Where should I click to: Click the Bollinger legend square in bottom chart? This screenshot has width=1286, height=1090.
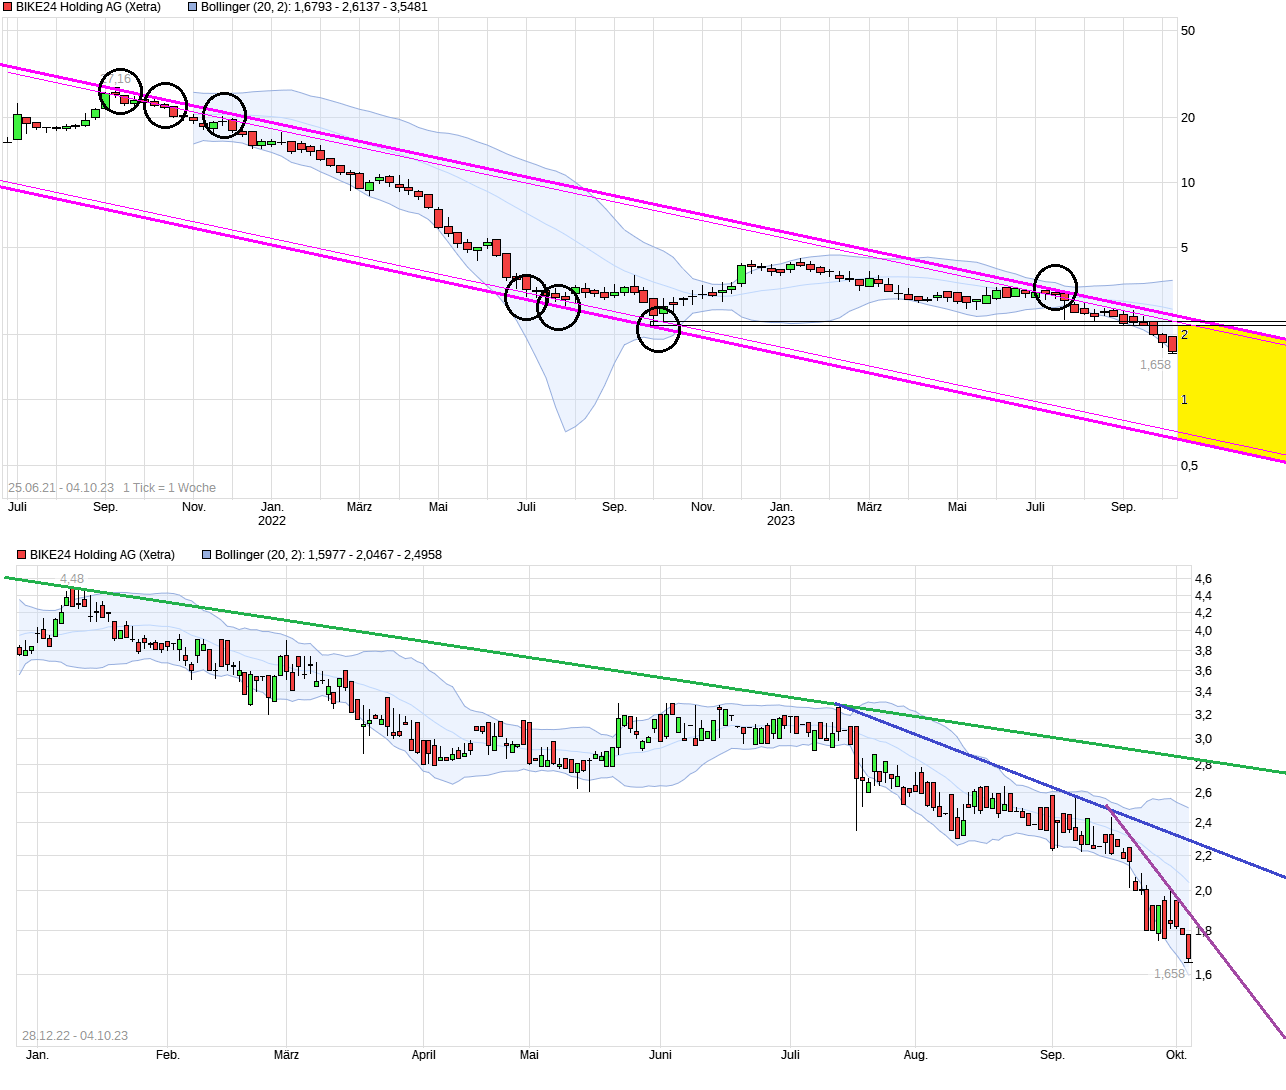coord(207,555)
